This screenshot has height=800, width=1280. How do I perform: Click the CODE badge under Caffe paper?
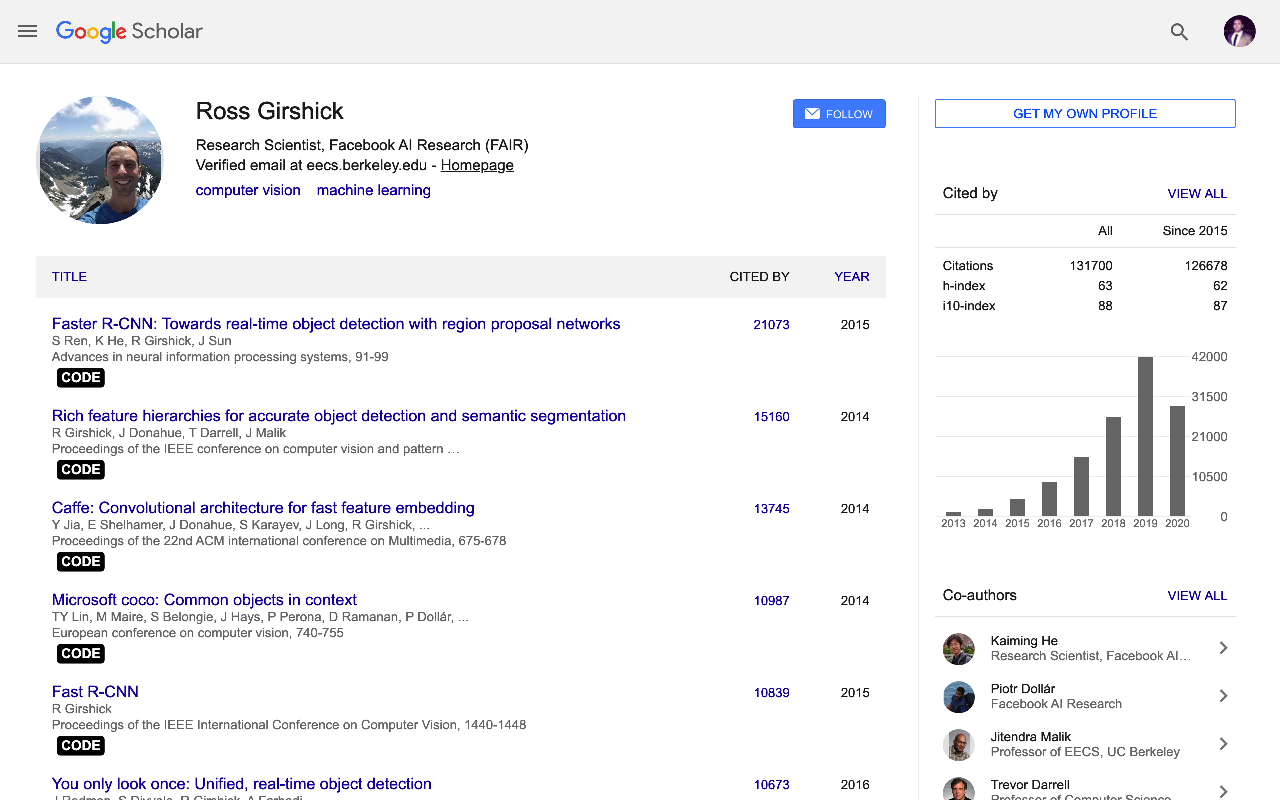tap(81, 562)
